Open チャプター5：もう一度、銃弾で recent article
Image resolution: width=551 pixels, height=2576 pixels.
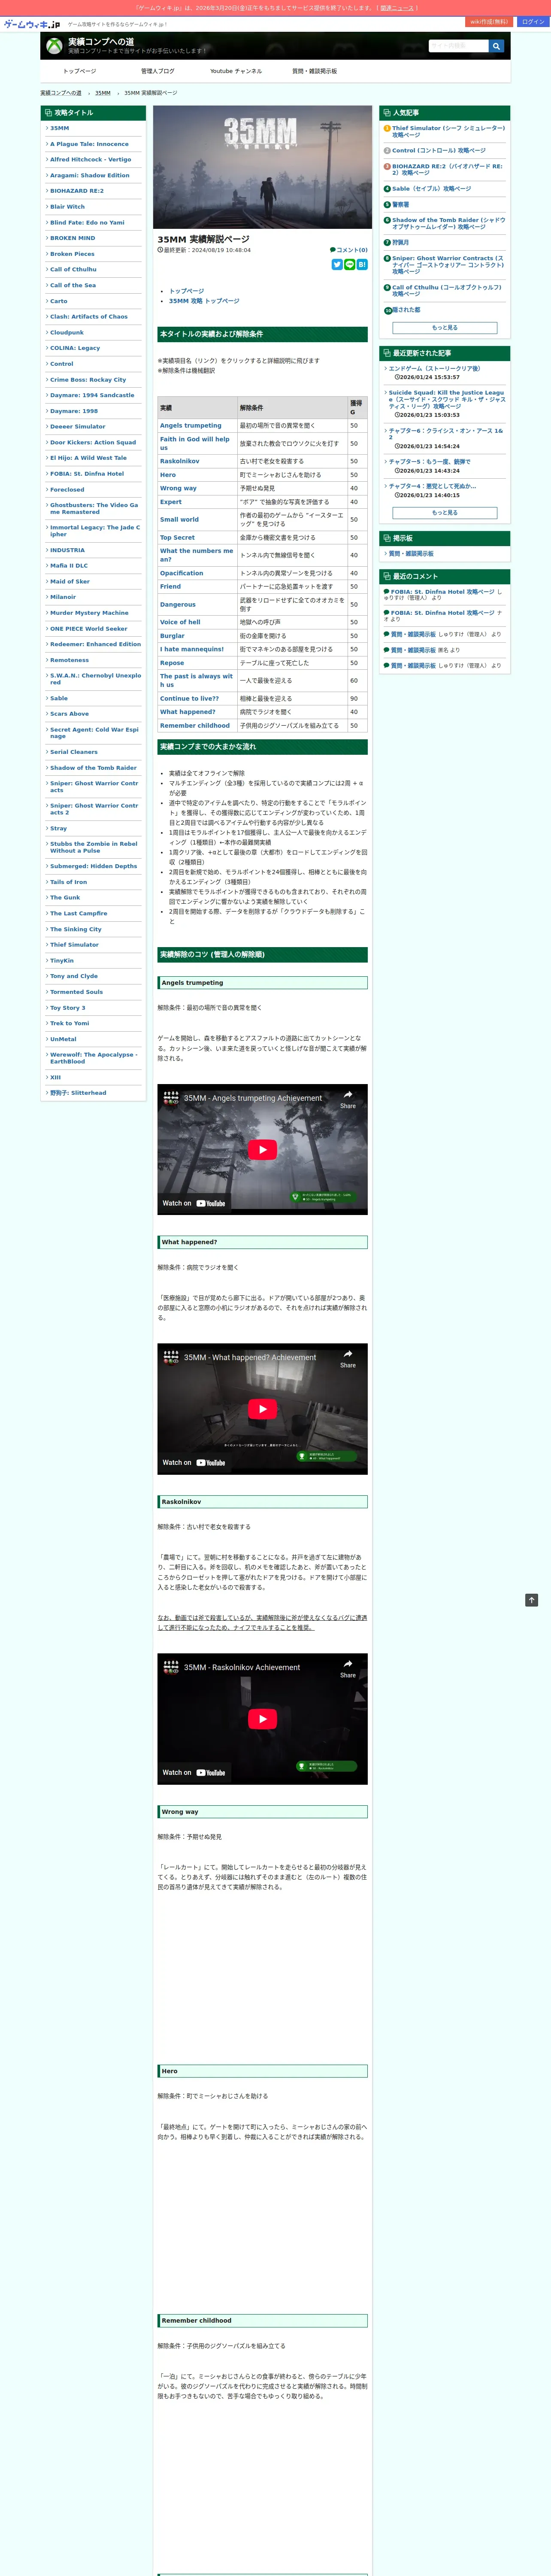pyautogui.click(x=429, y=462)
